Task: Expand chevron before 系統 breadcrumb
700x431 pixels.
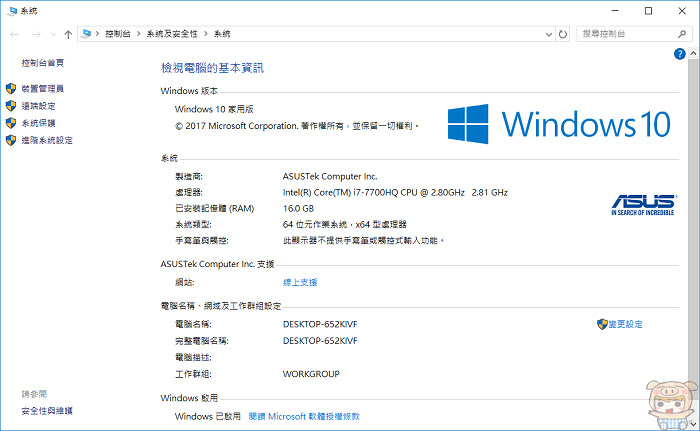Action: 206,34
